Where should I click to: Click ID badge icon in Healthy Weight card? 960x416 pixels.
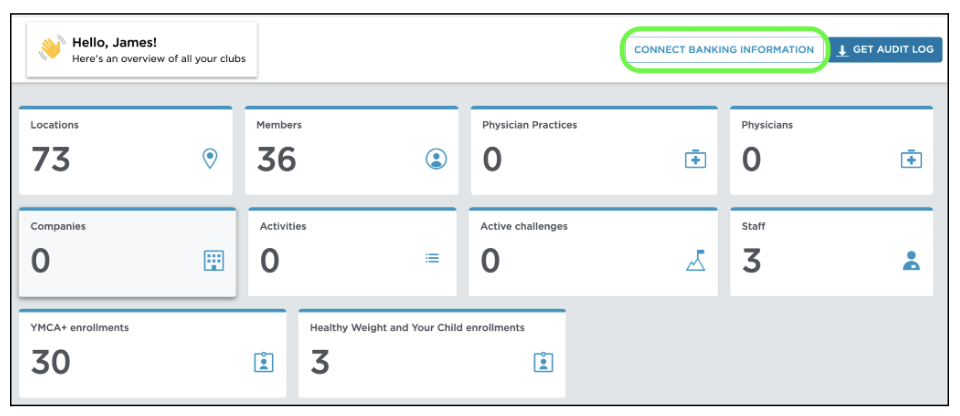click(543, 362)
